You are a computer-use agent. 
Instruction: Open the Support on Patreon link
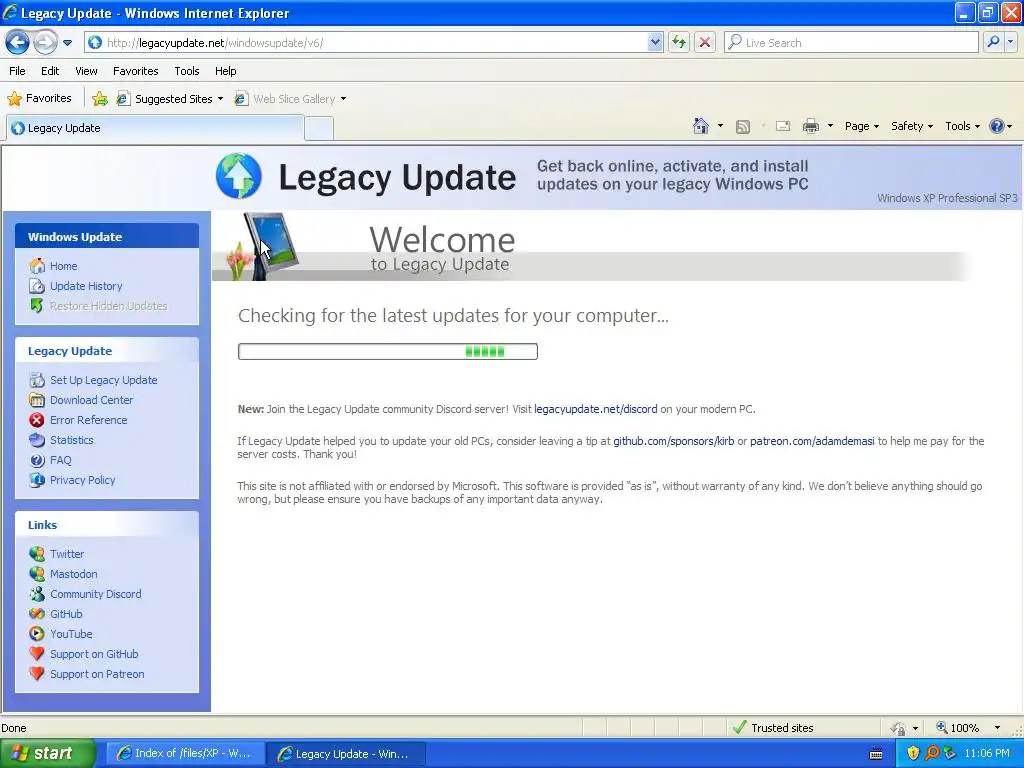click(x=97, y=674)
